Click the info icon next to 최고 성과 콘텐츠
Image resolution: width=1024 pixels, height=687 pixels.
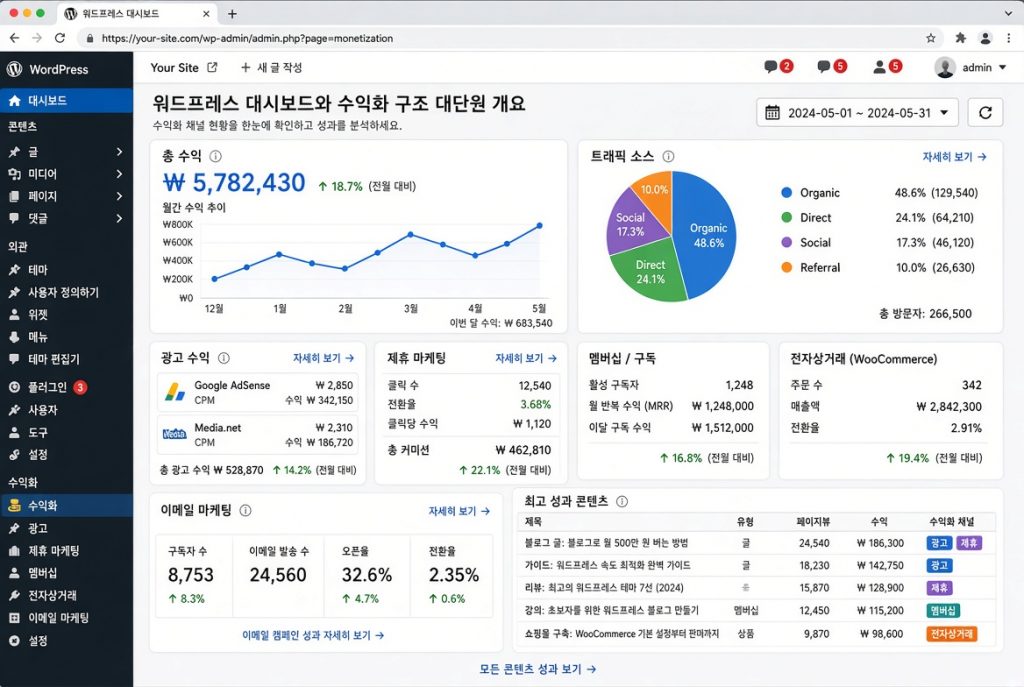pos(622,502)
